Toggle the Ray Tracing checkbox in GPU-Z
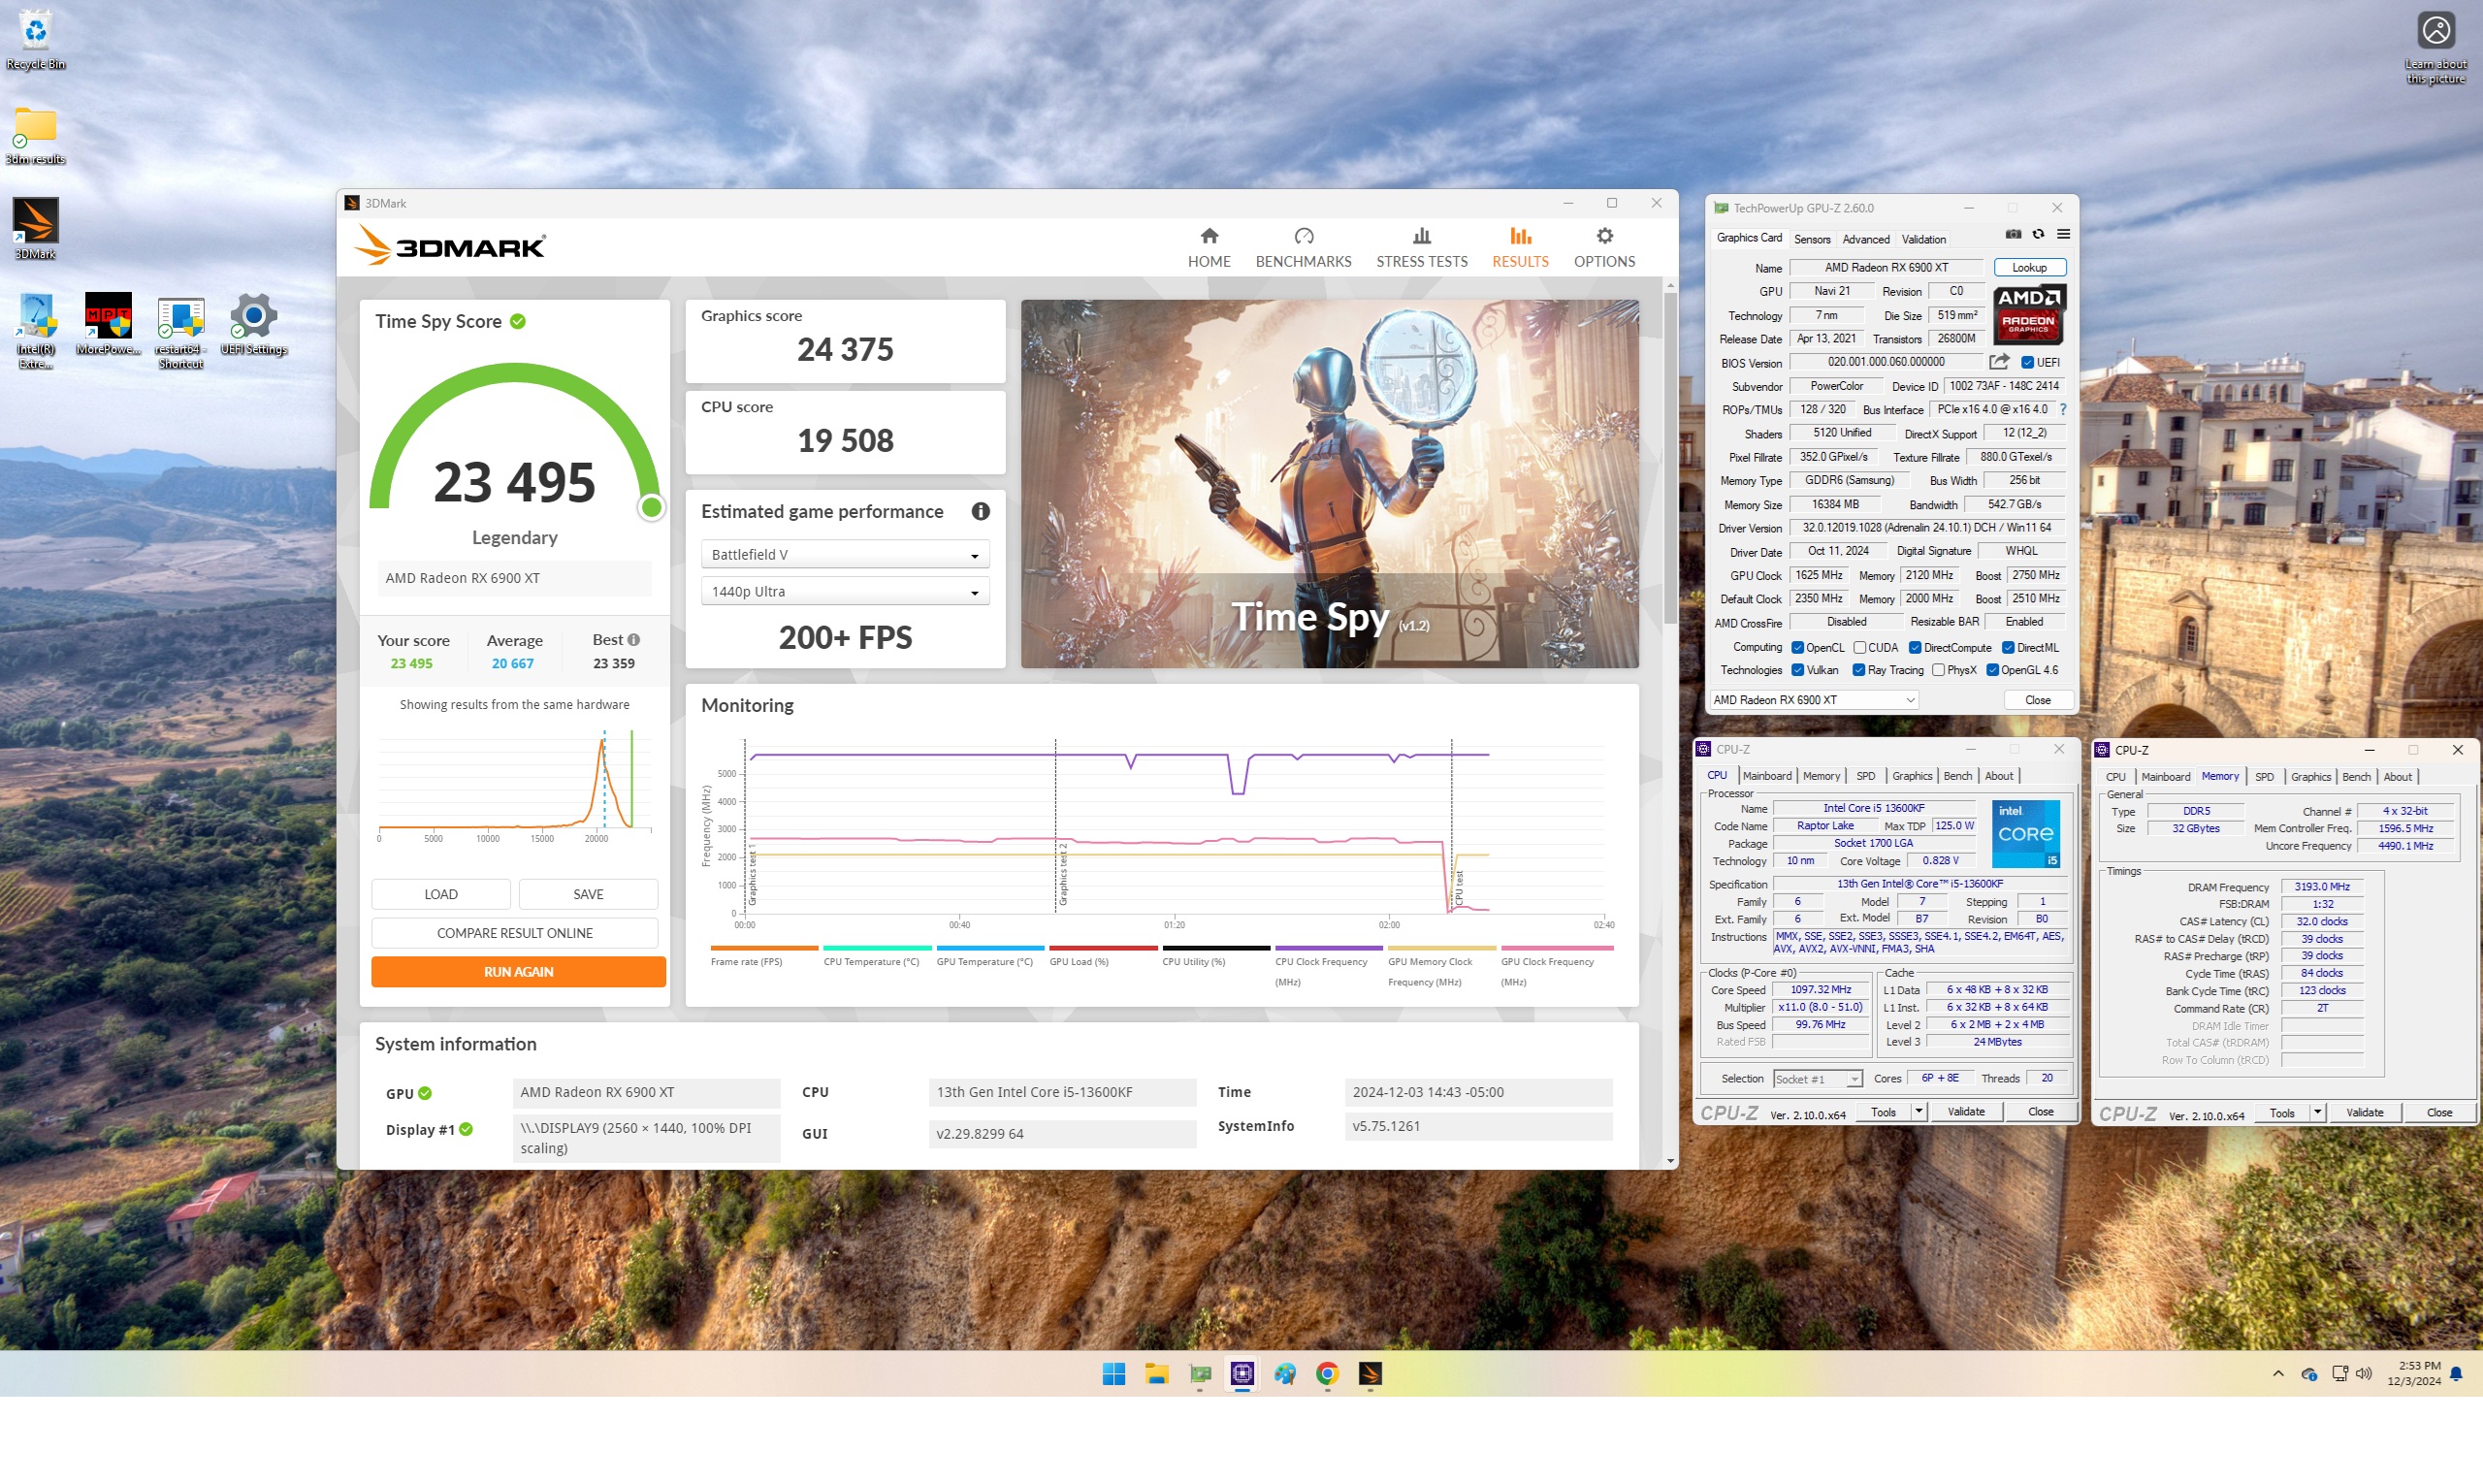This screenshot has height=1484, width=2483. pyautogui.click(x=1858, y=670)
